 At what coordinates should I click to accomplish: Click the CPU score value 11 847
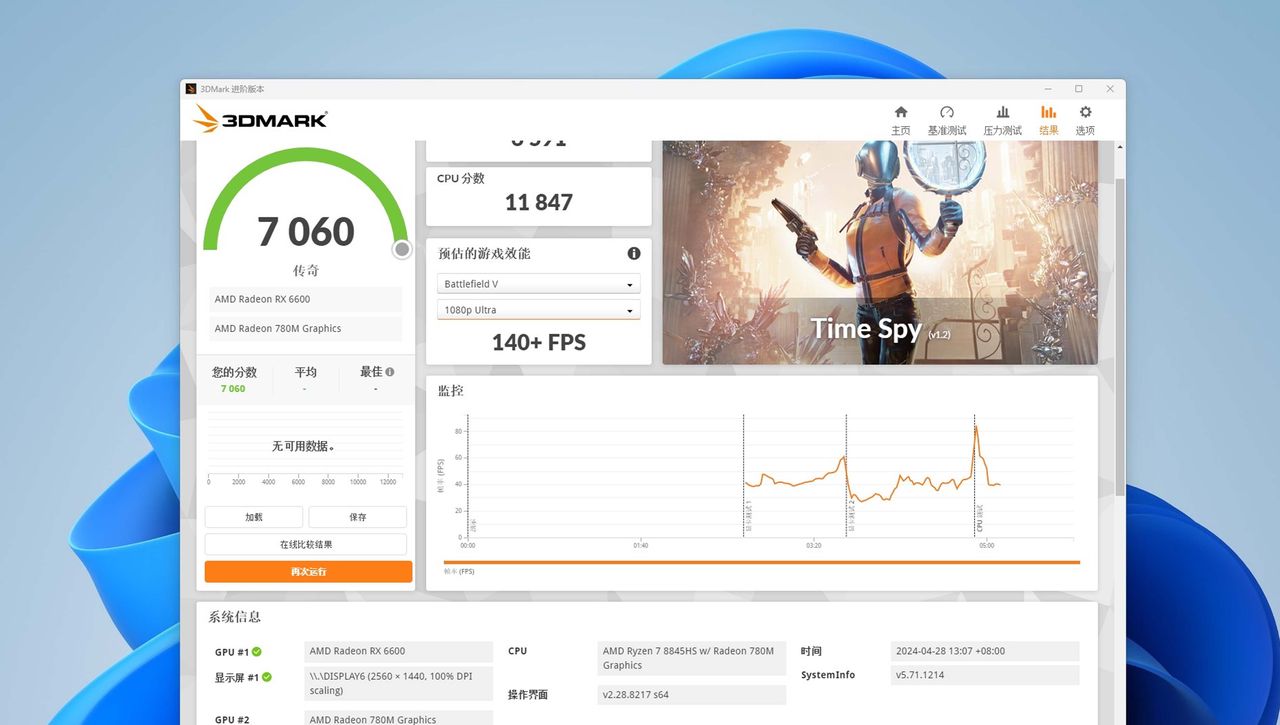pyautogui.click(x=539, y=202)
